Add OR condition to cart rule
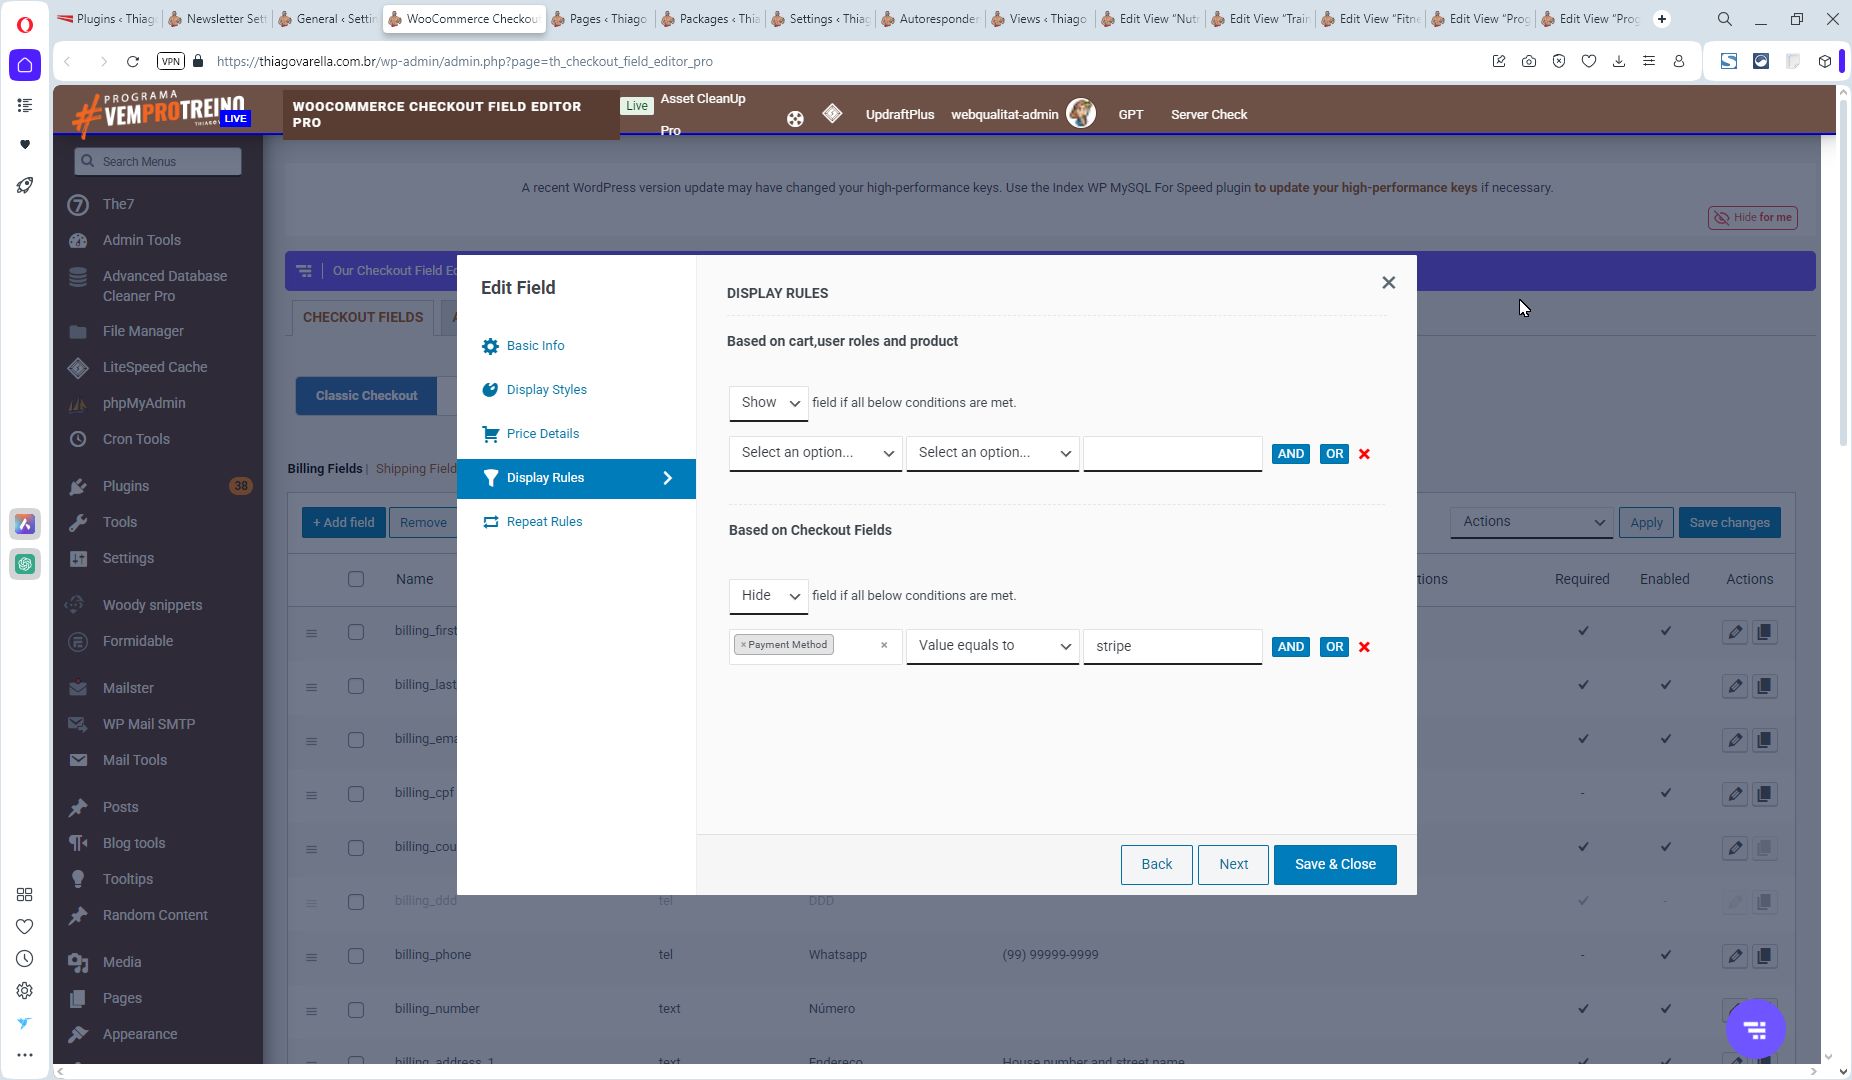Image resolution: width=1852 pixels, height=1080 pixels. (1334, 454)
